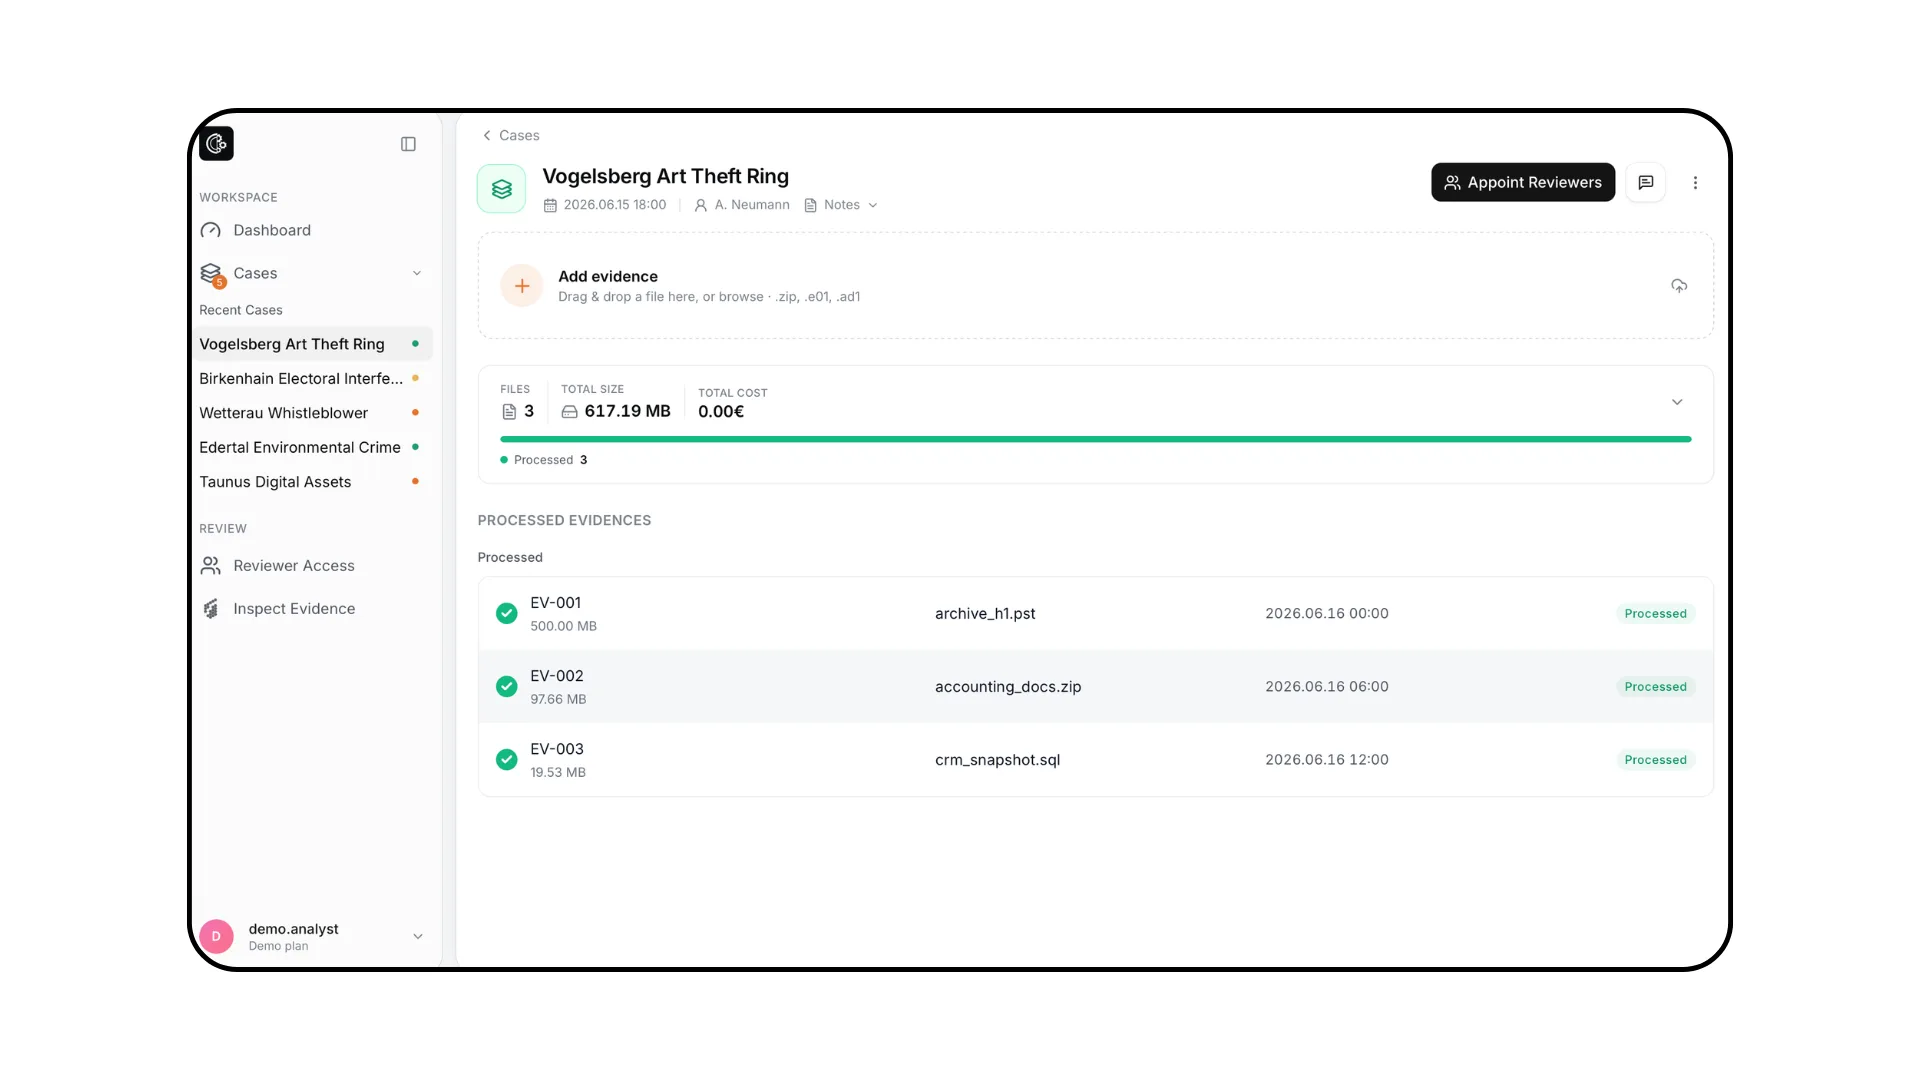
Task: Click the total size storage icon
Action: tap(569, 412)
